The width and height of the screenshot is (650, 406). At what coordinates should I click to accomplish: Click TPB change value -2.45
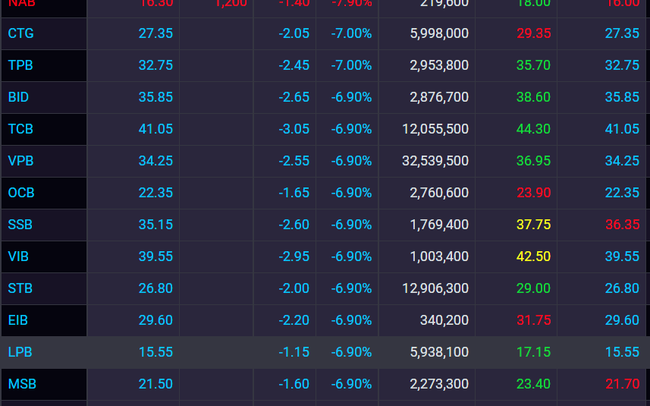pyautogui.click(x=294, y=65)
